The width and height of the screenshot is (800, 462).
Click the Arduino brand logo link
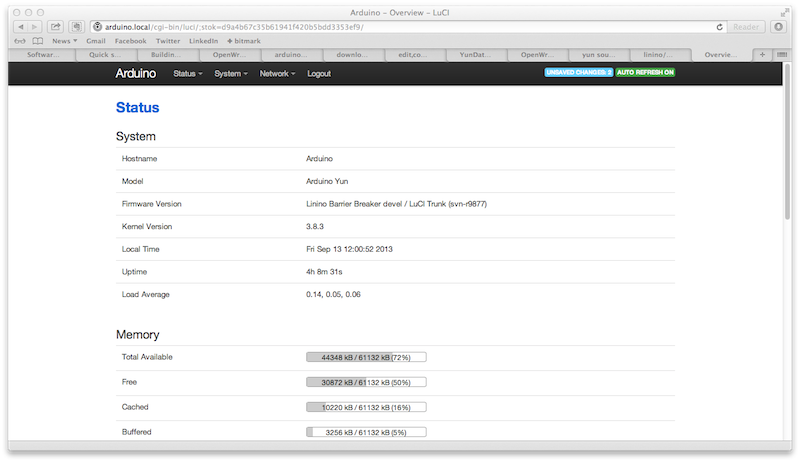(x=136, y=73)
